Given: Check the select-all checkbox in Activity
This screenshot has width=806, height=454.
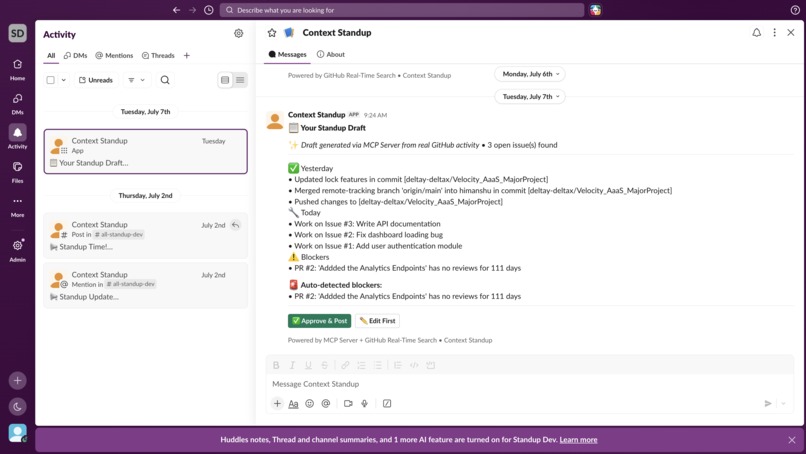Looking at the screenshot, I should point(50,80).
